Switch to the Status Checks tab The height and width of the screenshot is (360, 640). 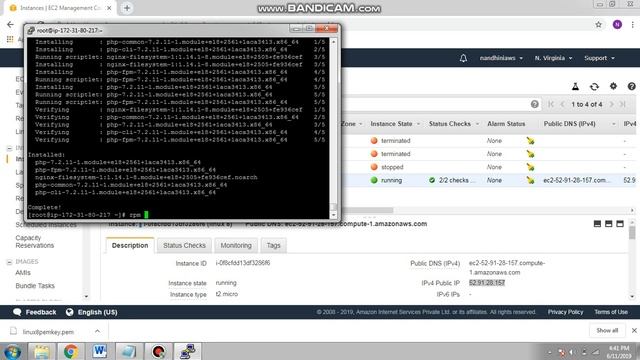coord(184,245)
